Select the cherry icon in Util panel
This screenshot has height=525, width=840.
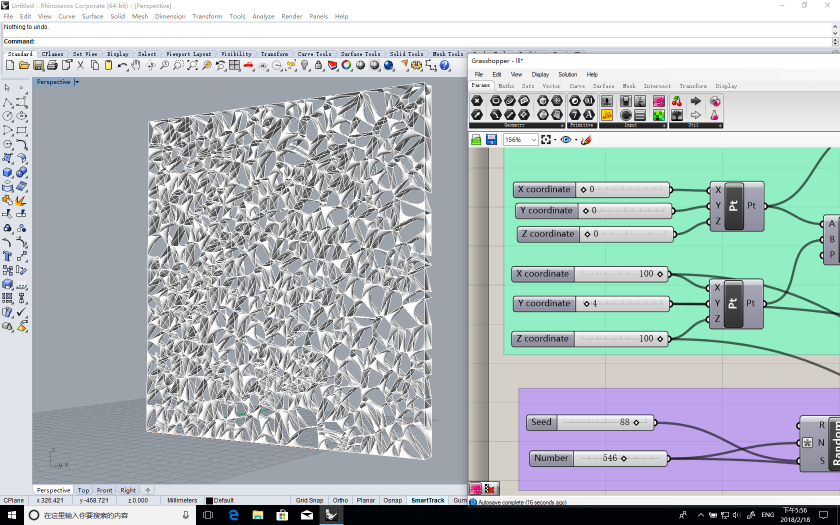click(x=675, y=101)
